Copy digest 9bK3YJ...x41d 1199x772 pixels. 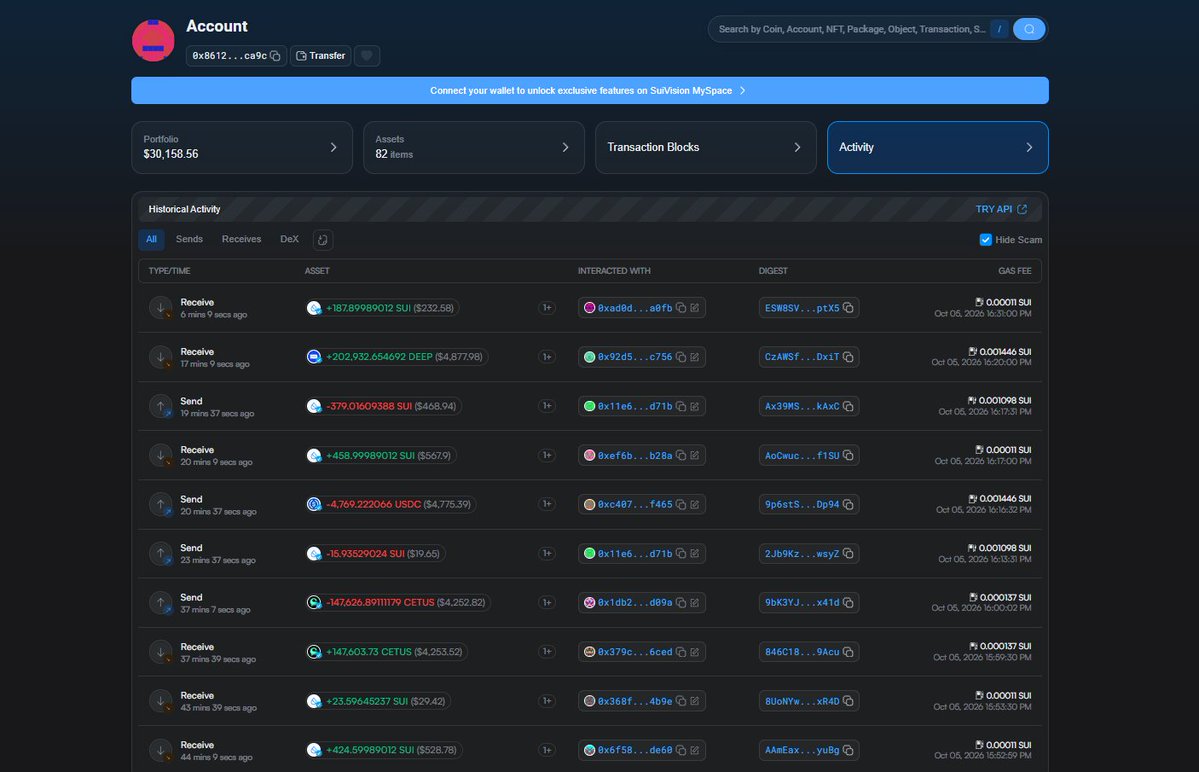pyautogui.click(x=848, y=602)
